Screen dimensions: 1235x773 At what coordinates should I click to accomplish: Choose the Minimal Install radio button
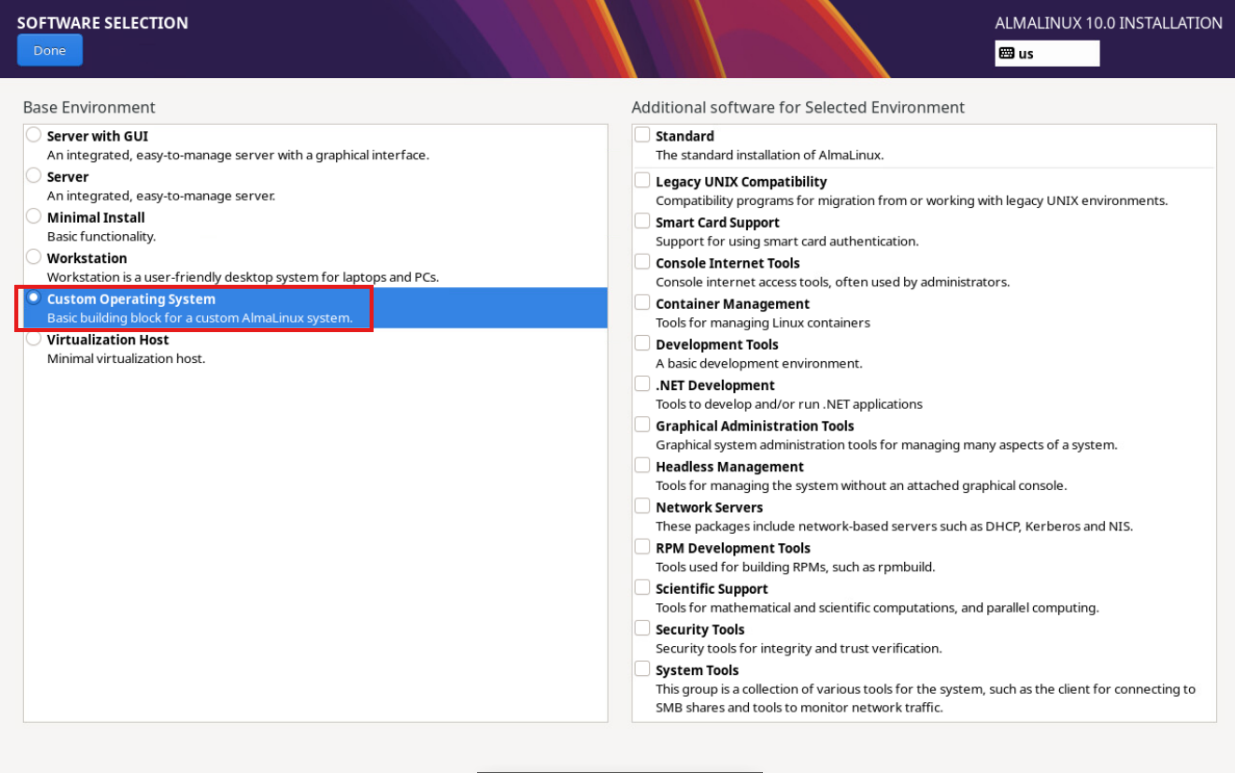[x=34, y=217]
